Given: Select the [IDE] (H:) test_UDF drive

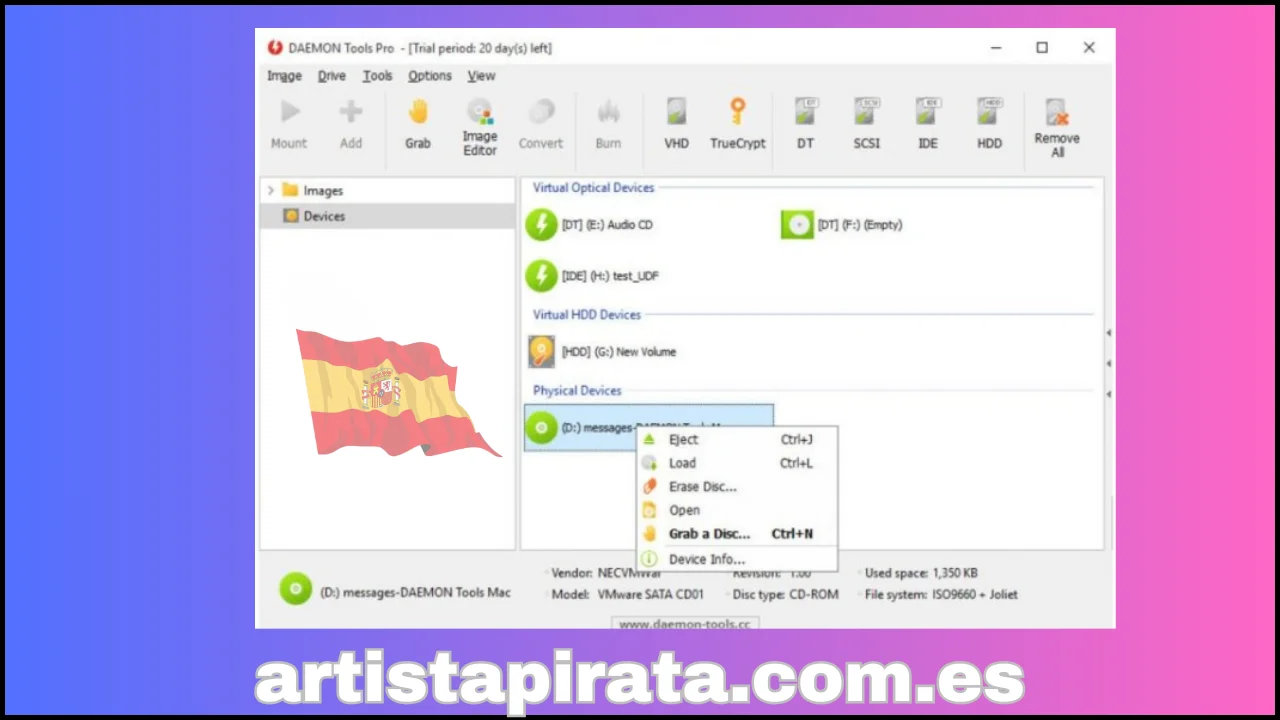Looking at the screenshot, I should coord(592,276).
